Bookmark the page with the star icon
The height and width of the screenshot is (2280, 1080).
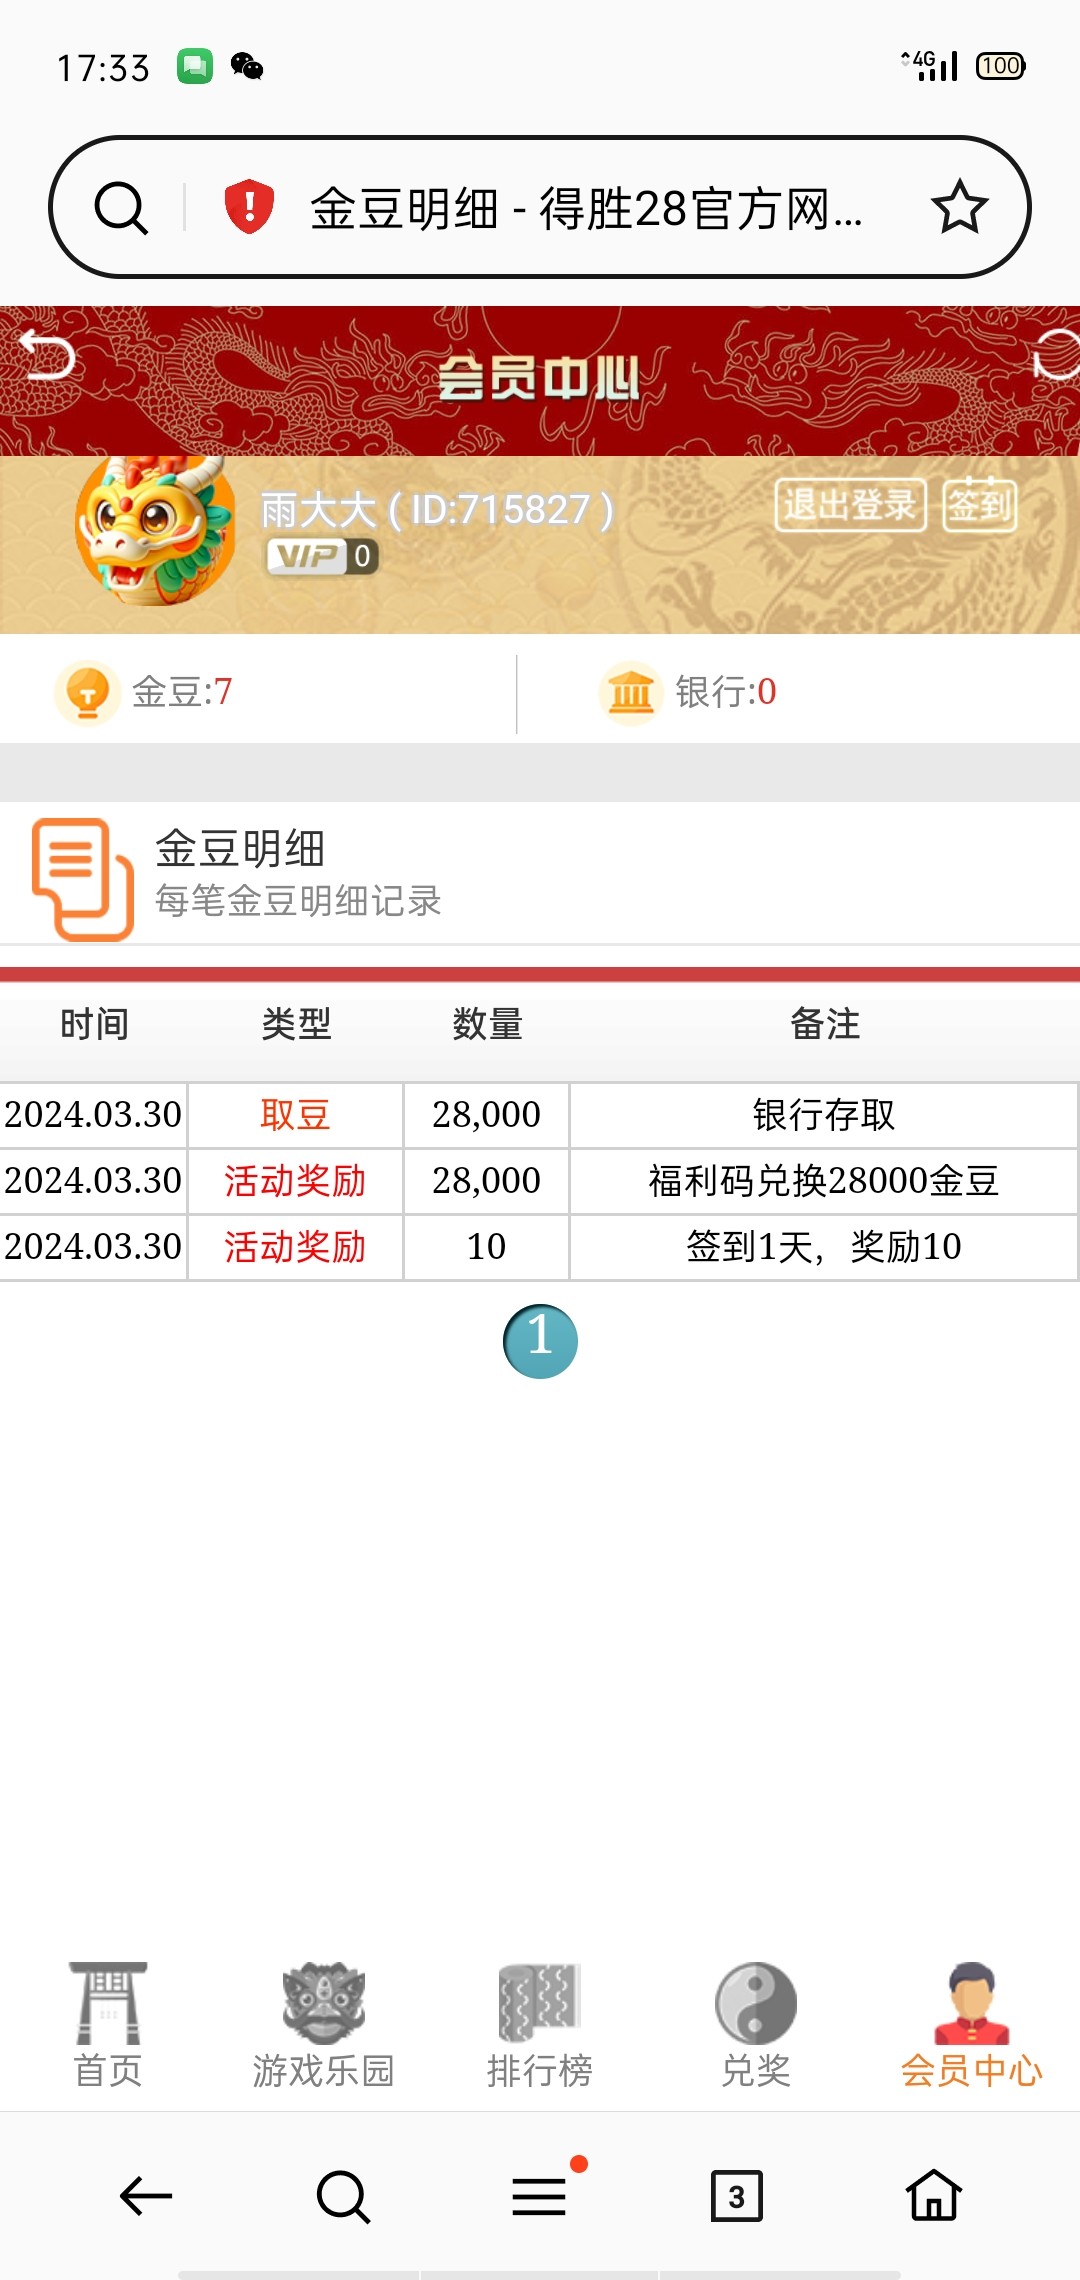959,207
